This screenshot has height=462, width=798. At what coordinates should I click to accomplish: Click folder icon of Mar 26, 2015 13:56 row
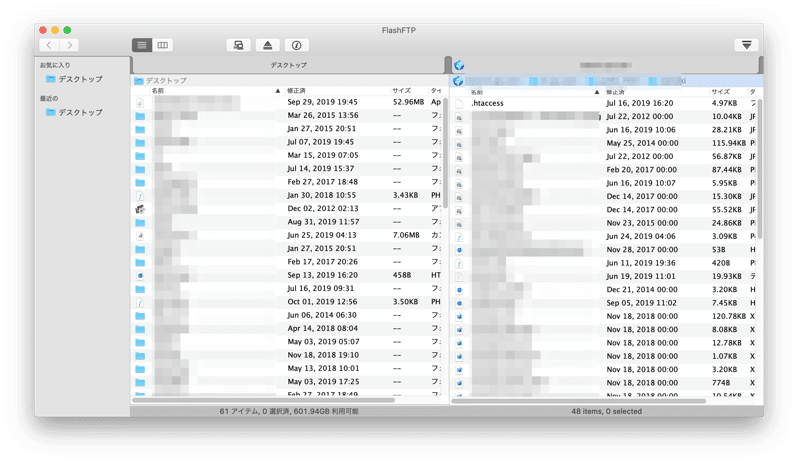point(140,116)
